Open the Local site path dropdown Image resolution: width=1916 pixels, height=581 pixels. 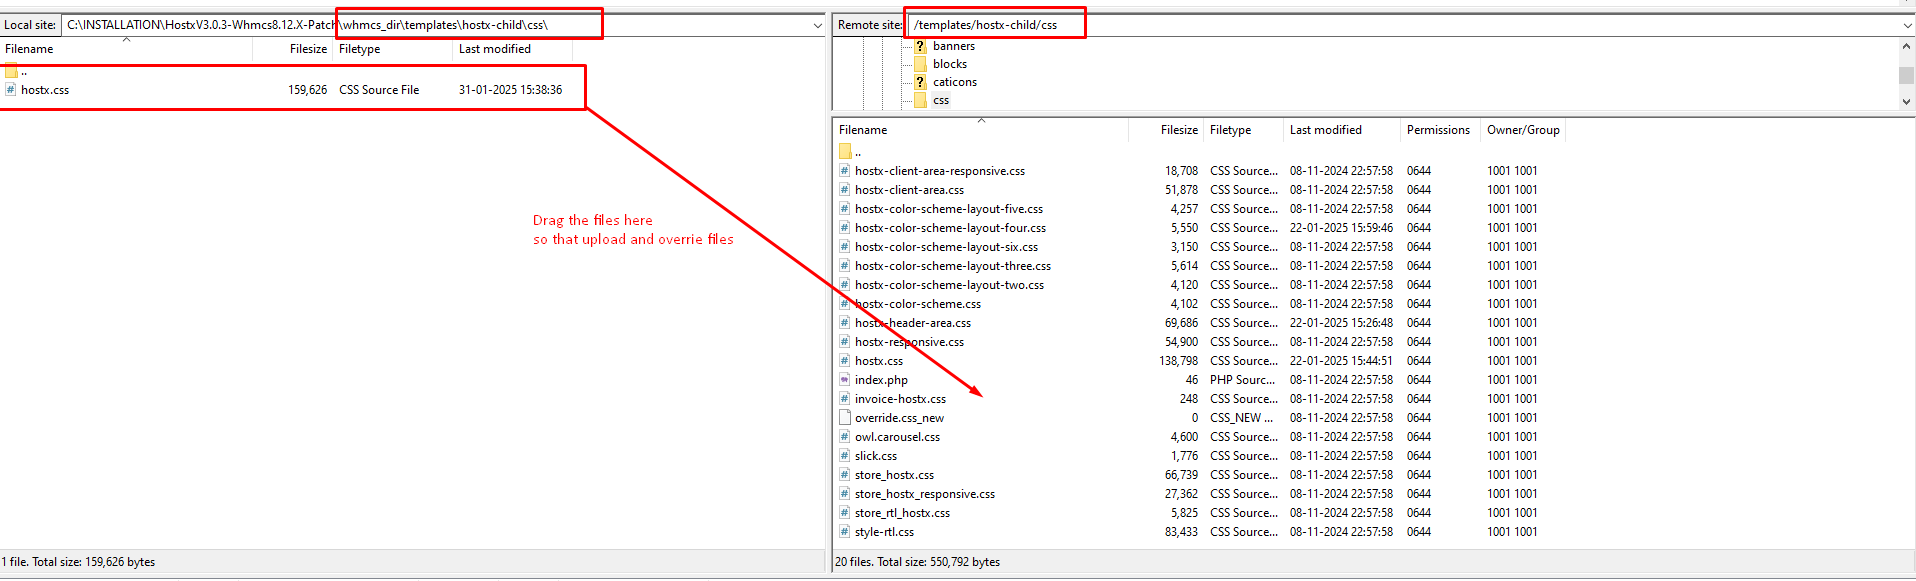[x=817, y=25]
